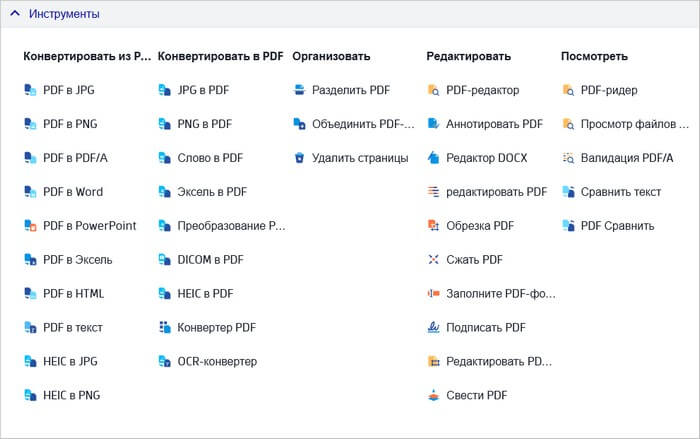Click the PDF в PDF/A icon
This screenshot has width=700, height=439.
pyautogui.click(x=30, y=158)
